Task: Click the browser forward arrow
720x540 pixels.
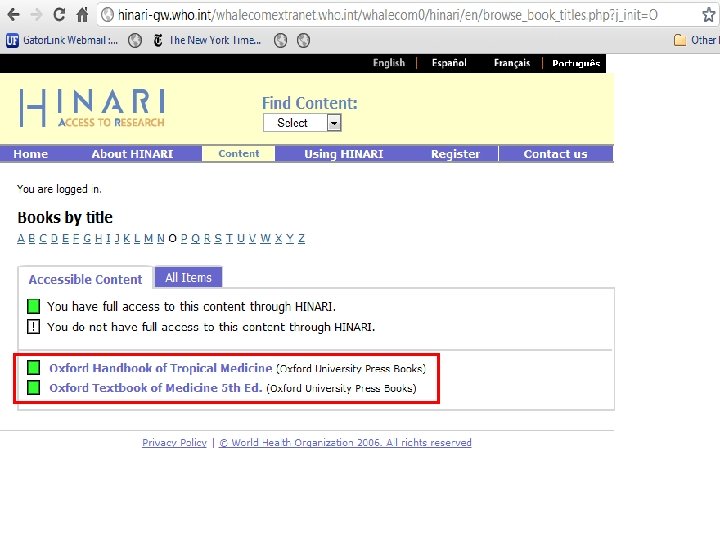Action: pyautogui.click(x=36, y=15)
